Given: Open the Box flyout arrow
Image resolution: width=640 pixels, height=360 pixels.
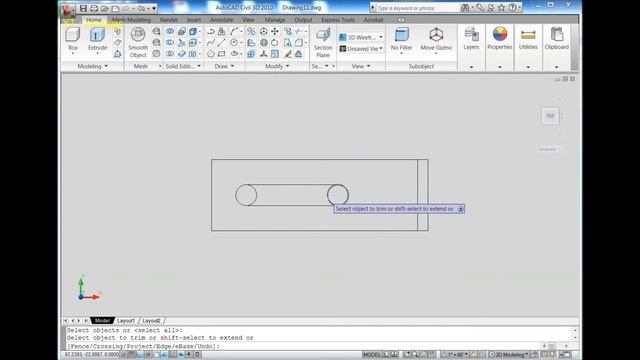Looking at the screenshot, I should tap(73, 53).
